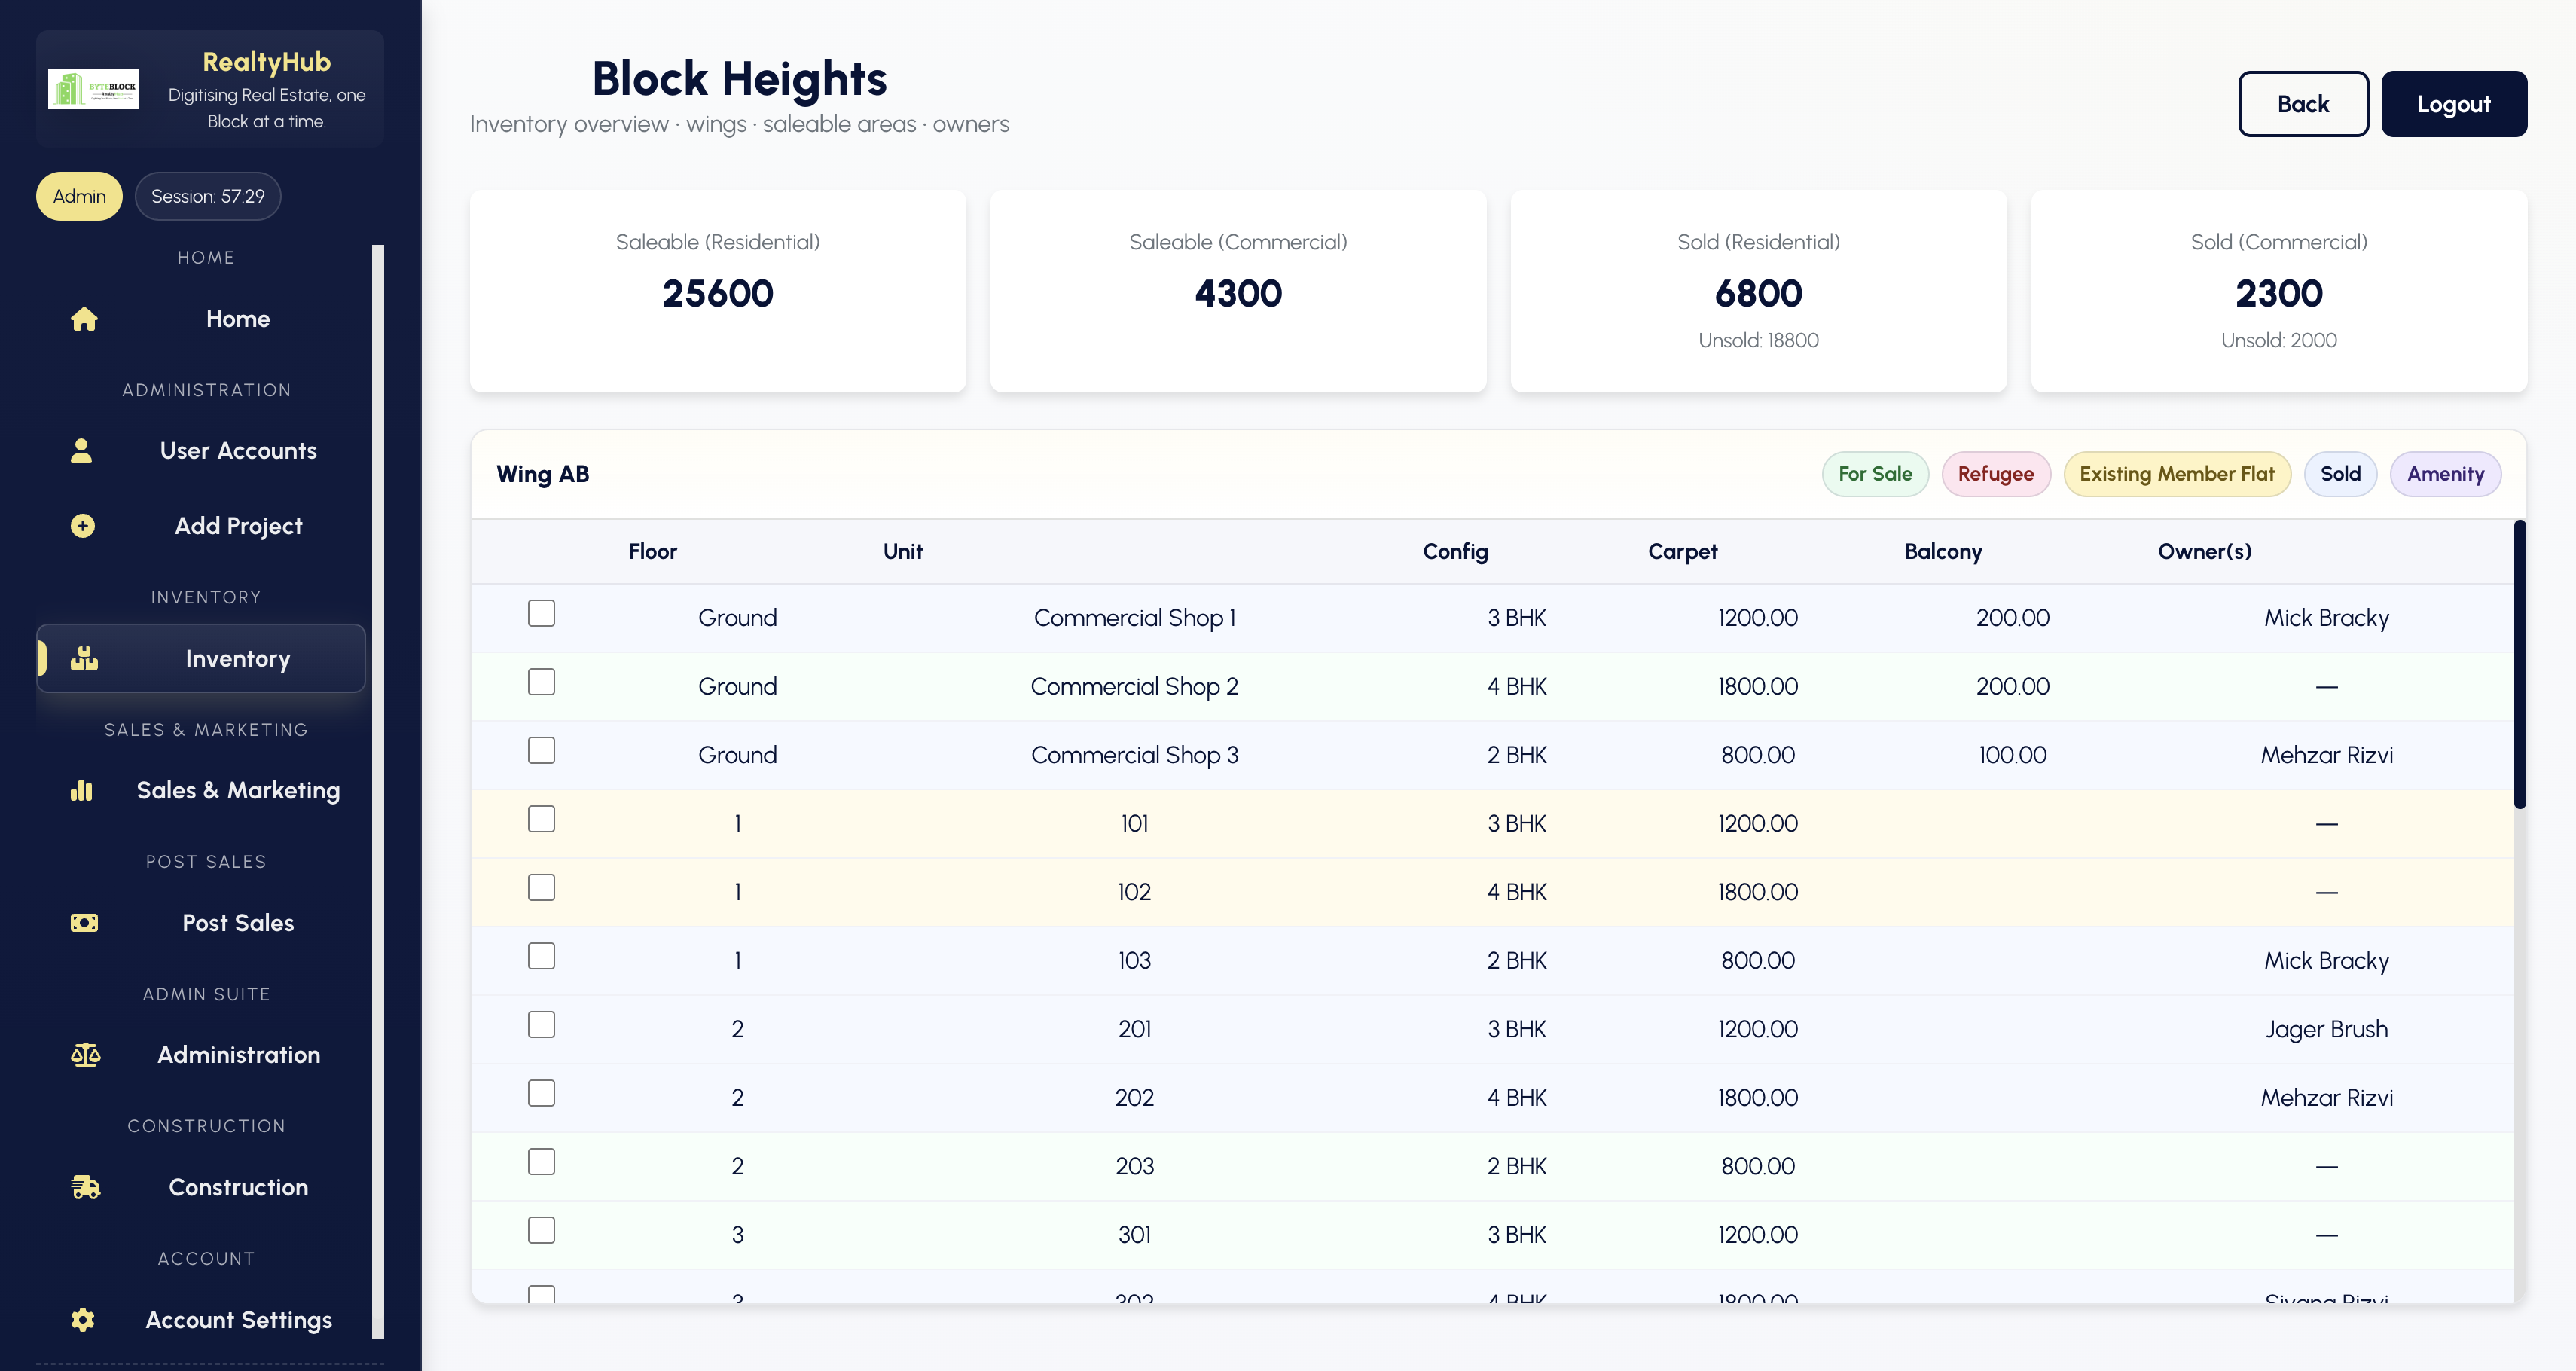Click the Back button
This screenshot has width=2576, height=1371.
click(x=2302, y=103)
